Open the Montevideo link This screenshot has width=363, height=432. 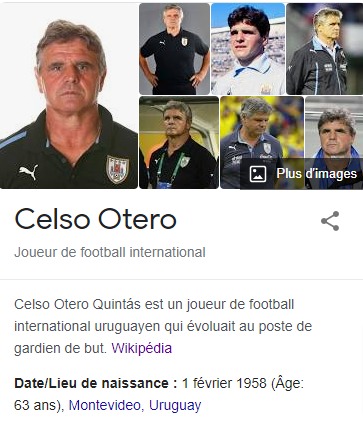105,405
